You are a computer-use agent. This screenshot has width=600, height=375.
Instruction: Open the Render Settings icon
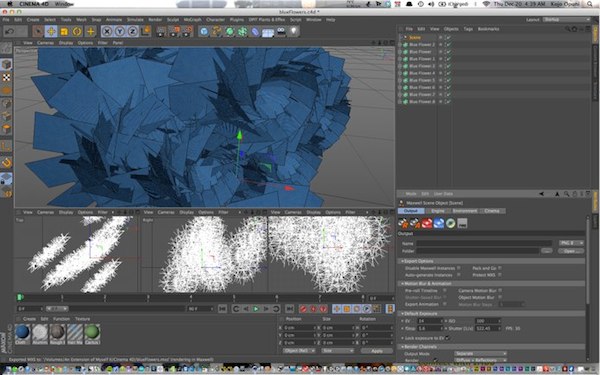pos(188,31)
